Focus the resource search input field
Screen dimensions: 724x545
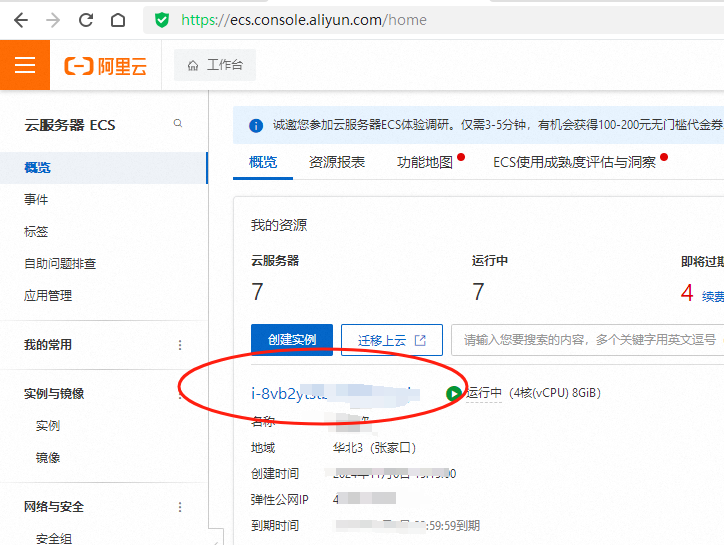click(587, 340)
